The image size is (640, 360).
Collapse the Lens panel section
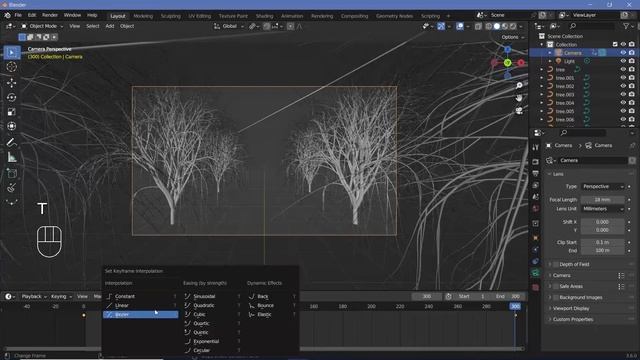(558, 174)
